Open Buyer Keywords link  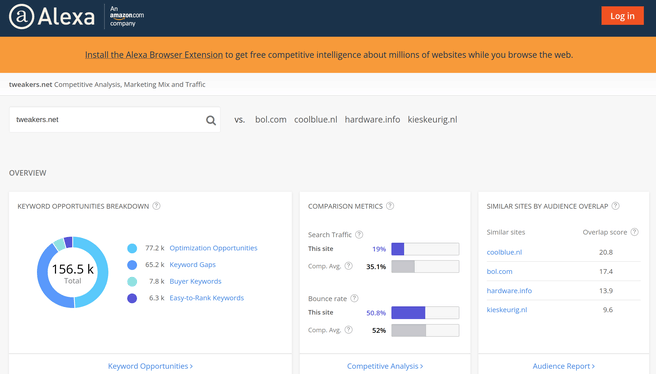[x=195, y=282]
